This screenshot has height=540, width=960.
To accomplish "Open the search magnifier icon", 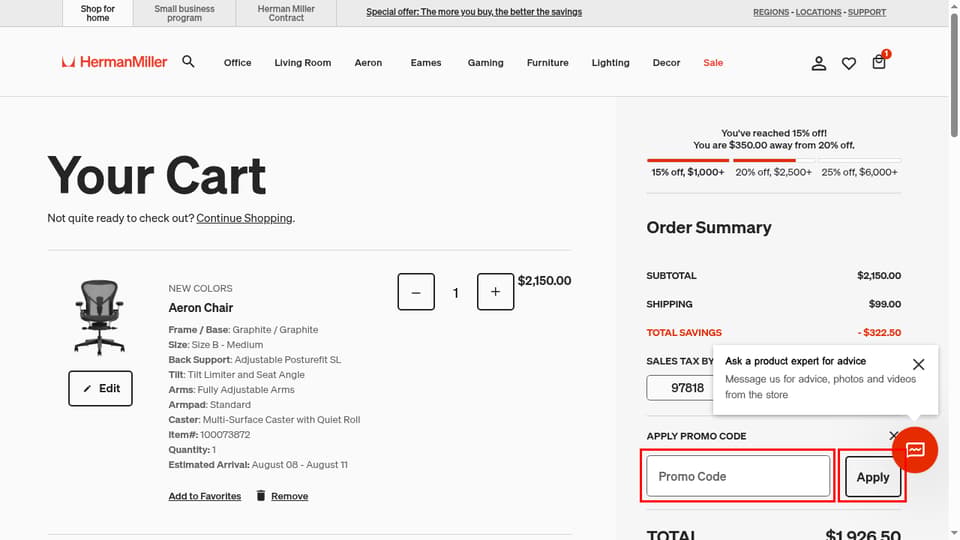I will click(x=189, y=62).
